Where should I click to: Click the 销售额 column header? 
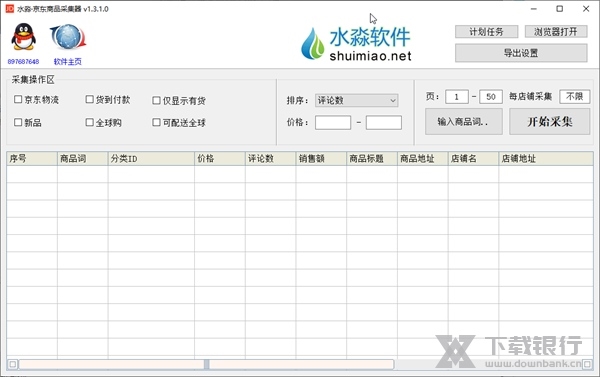point(321,158)
